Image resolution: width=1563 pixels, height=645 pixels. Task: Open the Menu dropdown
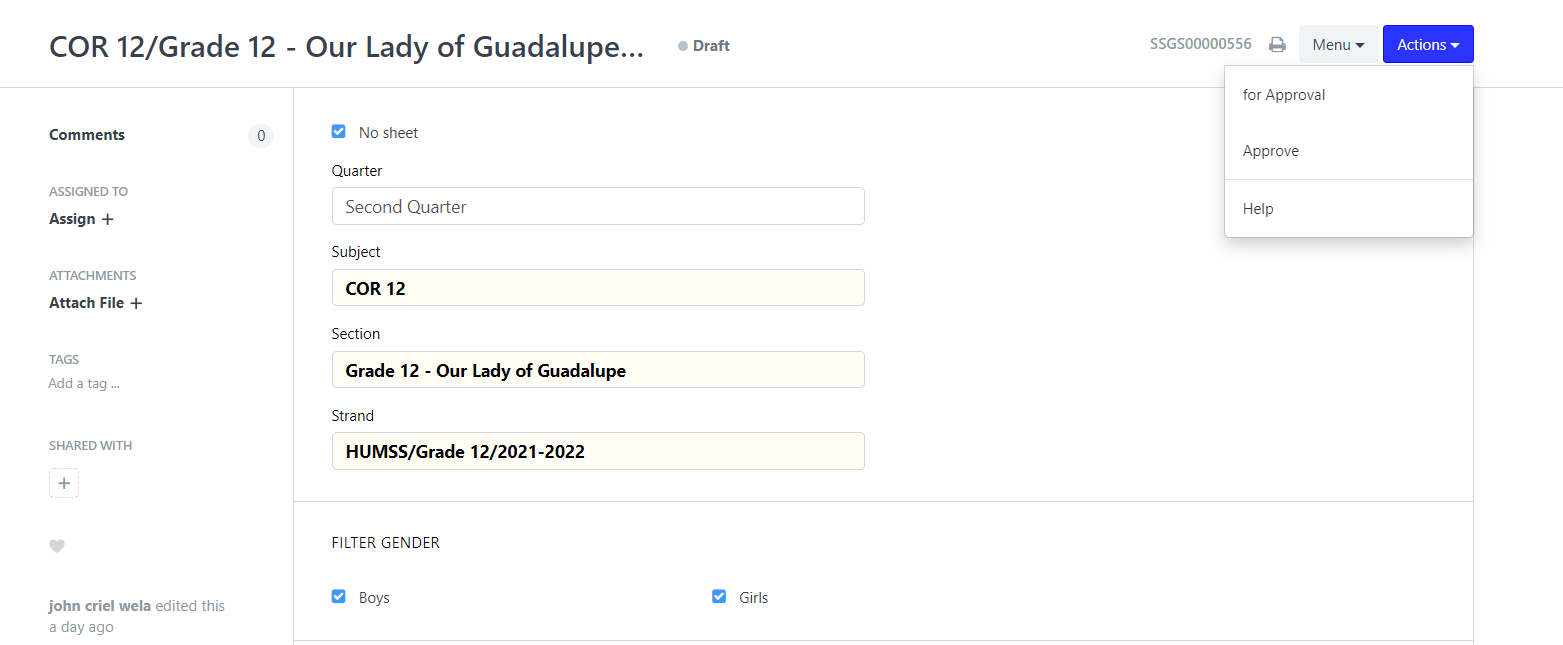(x=1338, y=44)
